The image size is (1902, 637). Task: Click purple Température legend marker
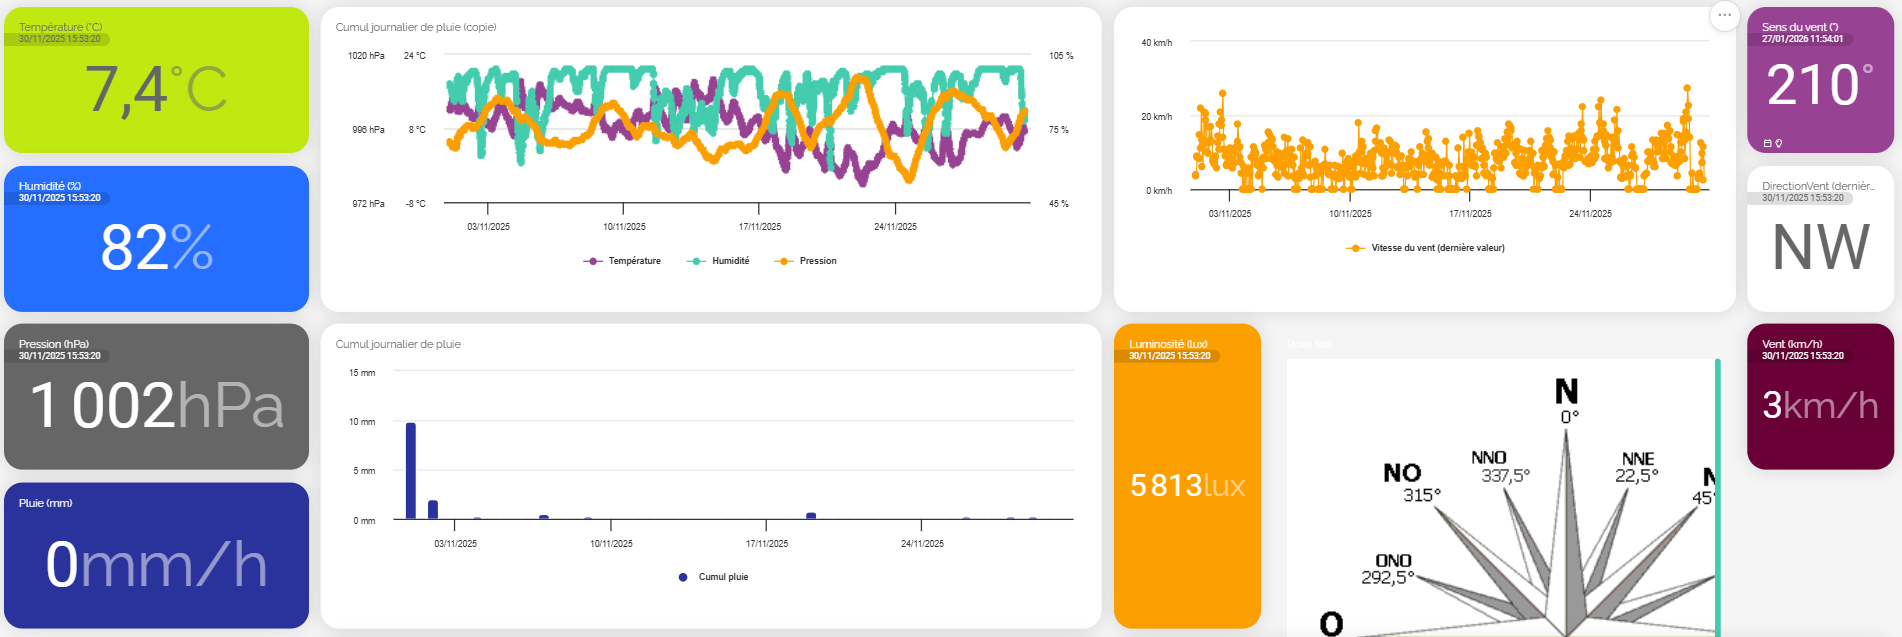tap(593, 261)
